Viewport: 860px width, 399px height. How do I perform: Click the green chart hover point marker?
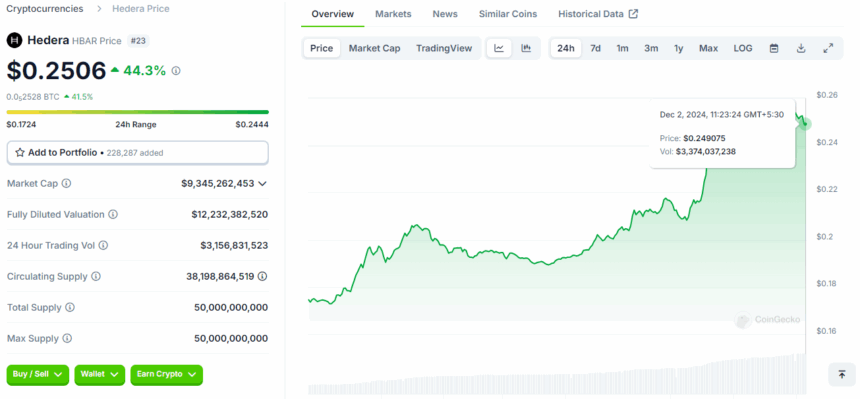[x=805, y=124]
